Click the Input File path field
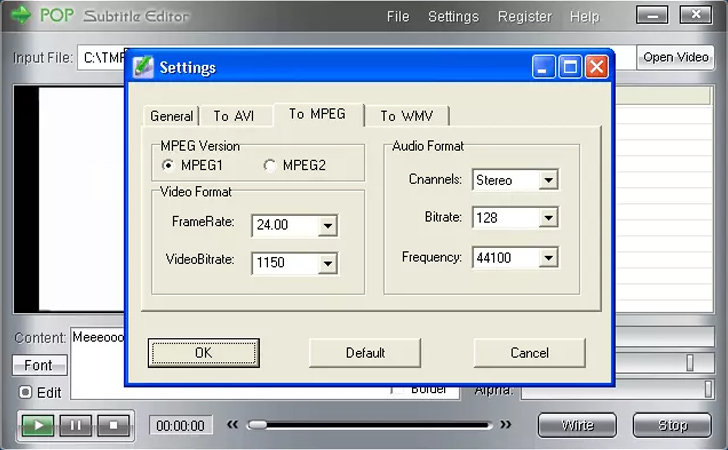Image resolution: width=728 pixels, height=450 pixels. coord(357,58)
